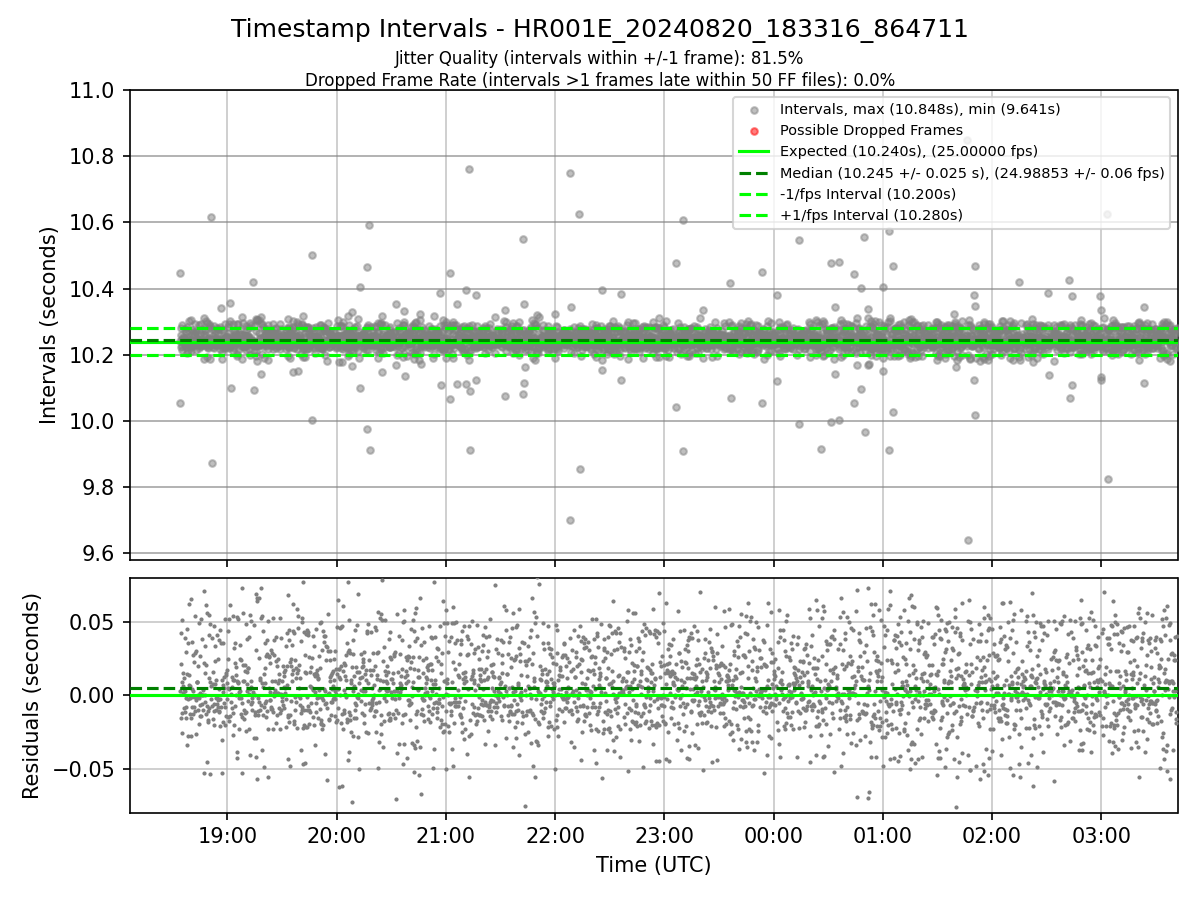Click the 'Dropped Frame Rate' subtitle line showing 0.0%
This screenshot has width=1200, height=900.
[x=599, y=80]
